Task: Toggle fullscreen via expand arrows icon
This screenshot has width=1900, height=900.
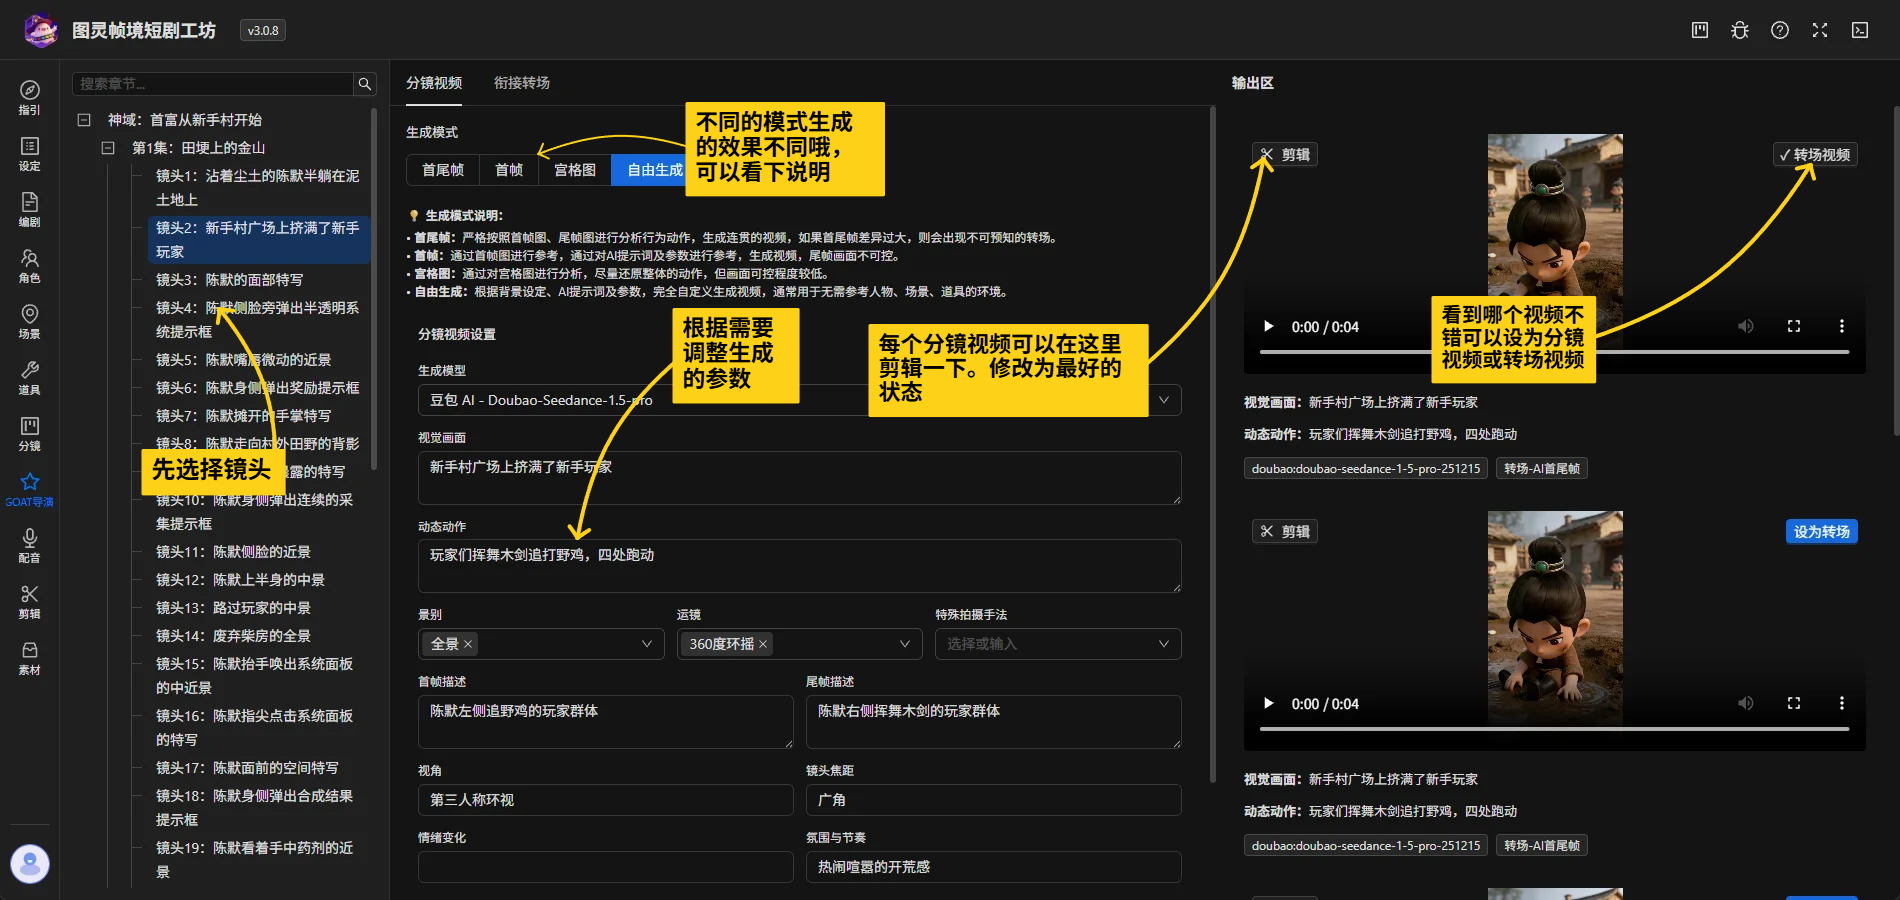Action: click(1820, 30)
